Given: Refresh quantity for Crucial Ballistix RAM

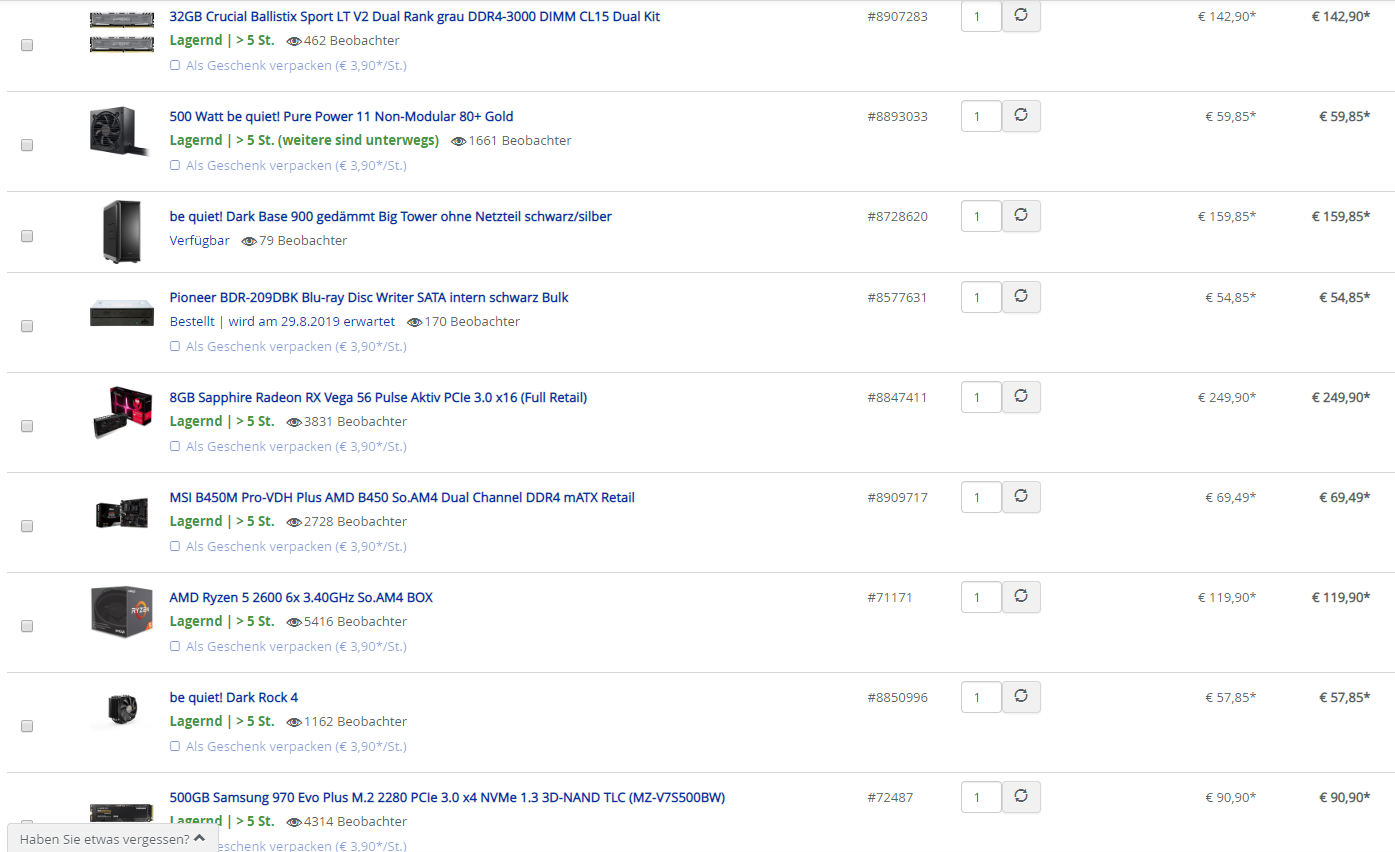Looking at the screenshot, I should pos(1021,16).
